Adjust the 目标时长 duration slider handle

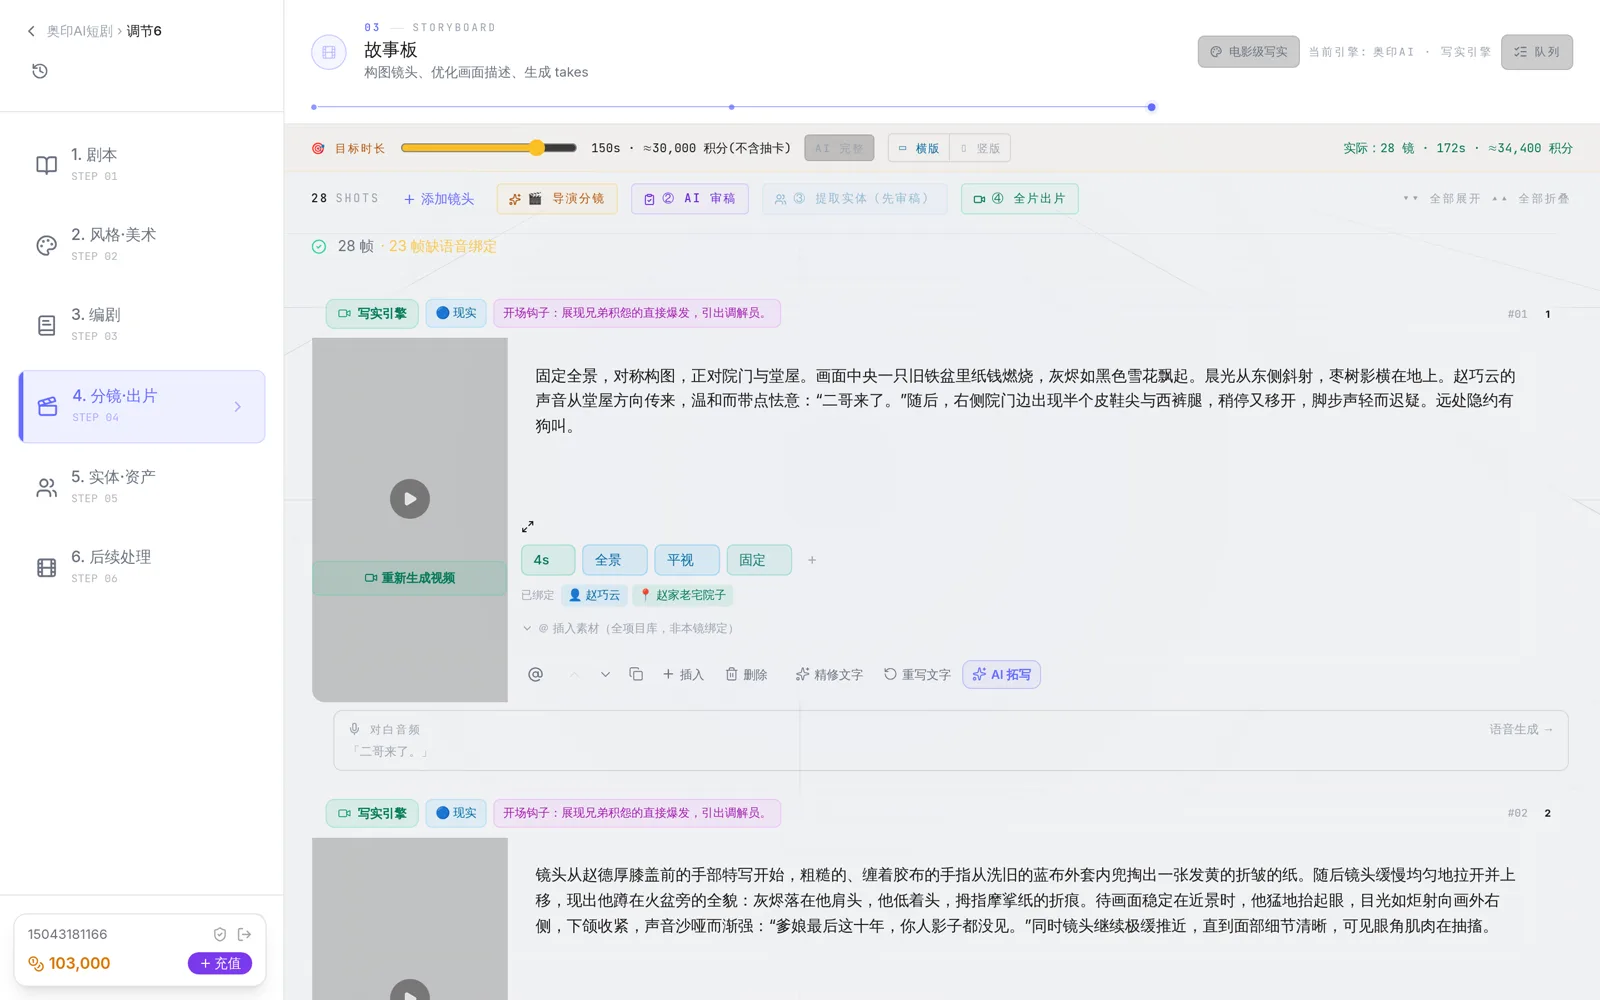(x=537, y=148)
